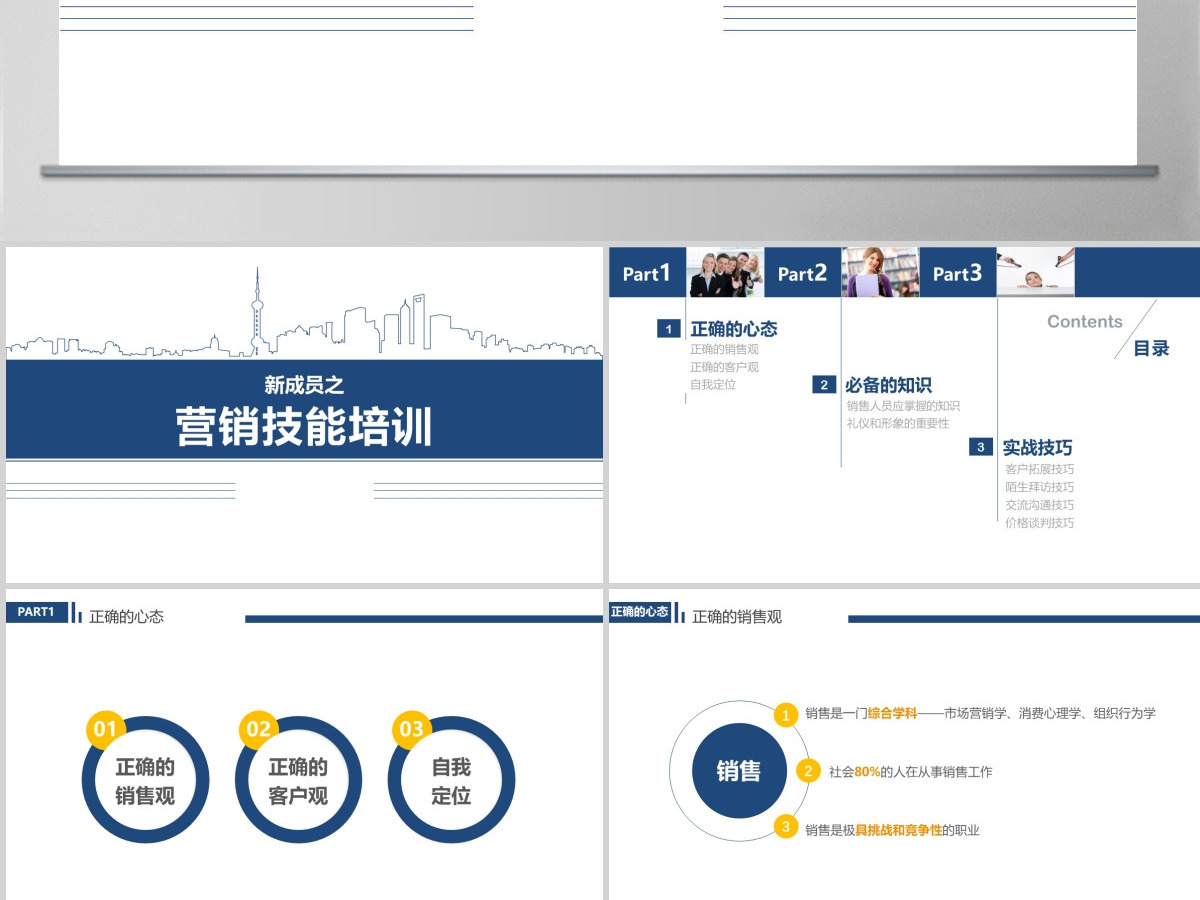Click the subtitle 新成员之
Image resolution: width=1200 pixels, height=900 pixels.
304,385
